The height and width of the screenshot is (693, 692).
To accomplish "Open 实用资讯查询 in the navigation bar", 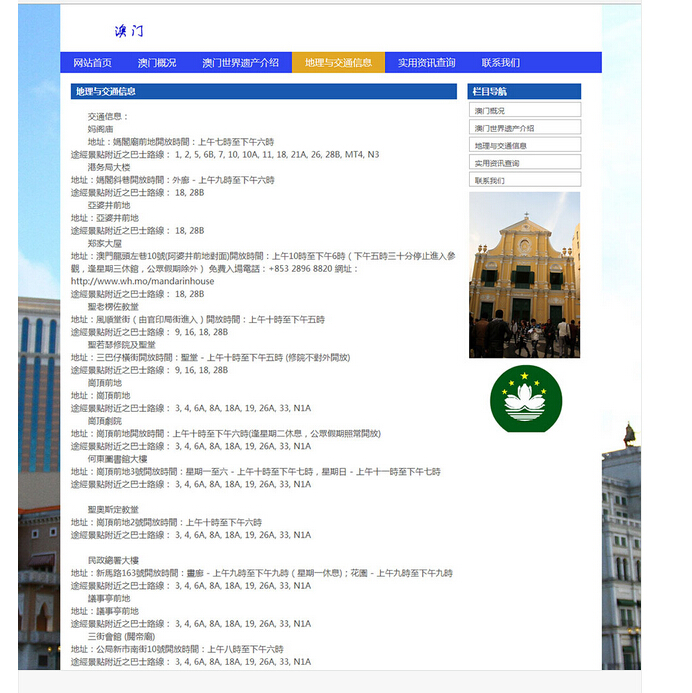I will (426, 63).
